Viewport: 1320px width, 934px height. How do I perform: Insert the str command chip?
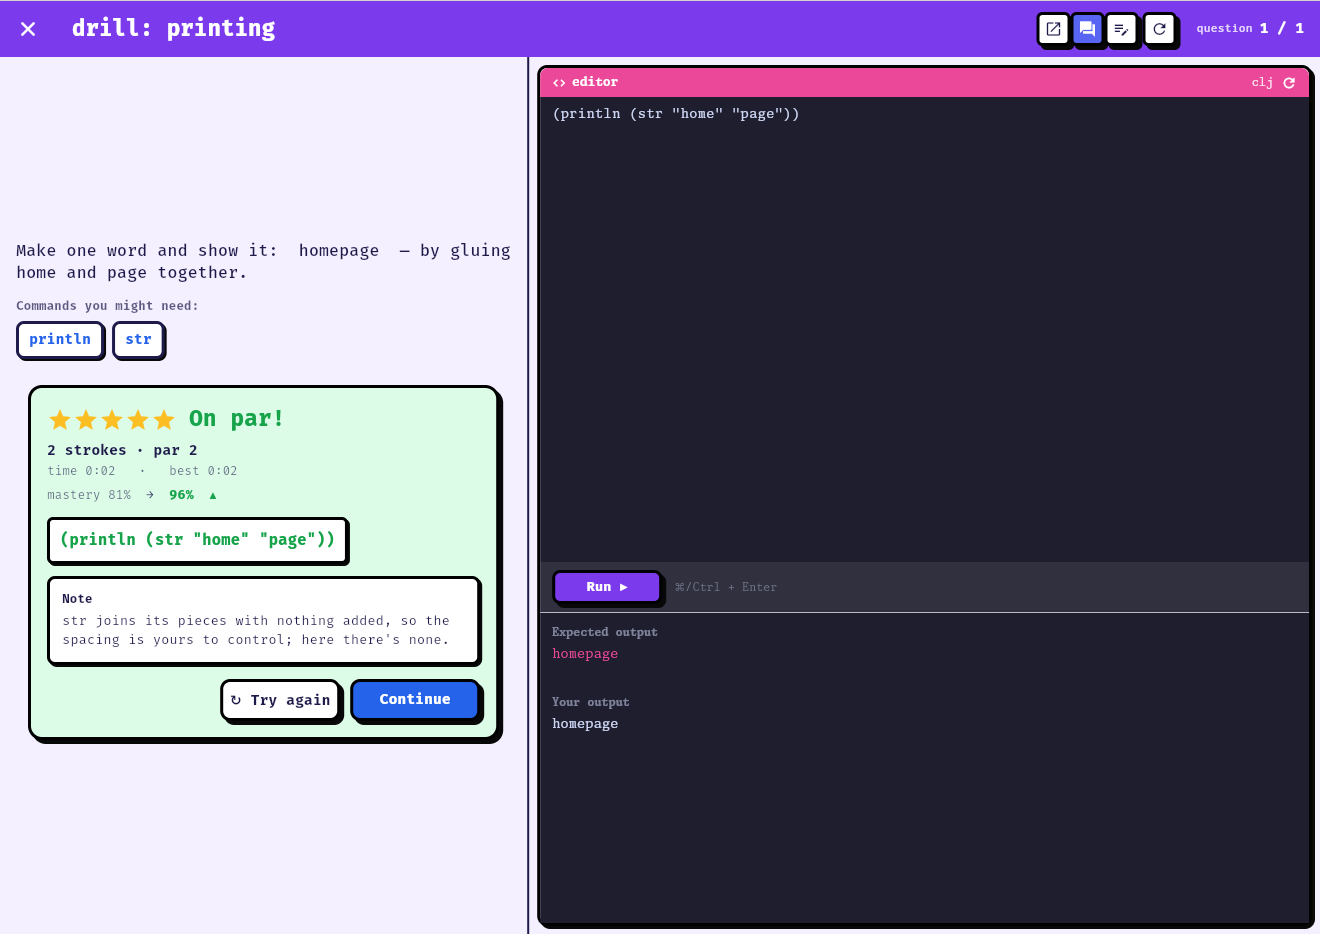click(138, 339)
